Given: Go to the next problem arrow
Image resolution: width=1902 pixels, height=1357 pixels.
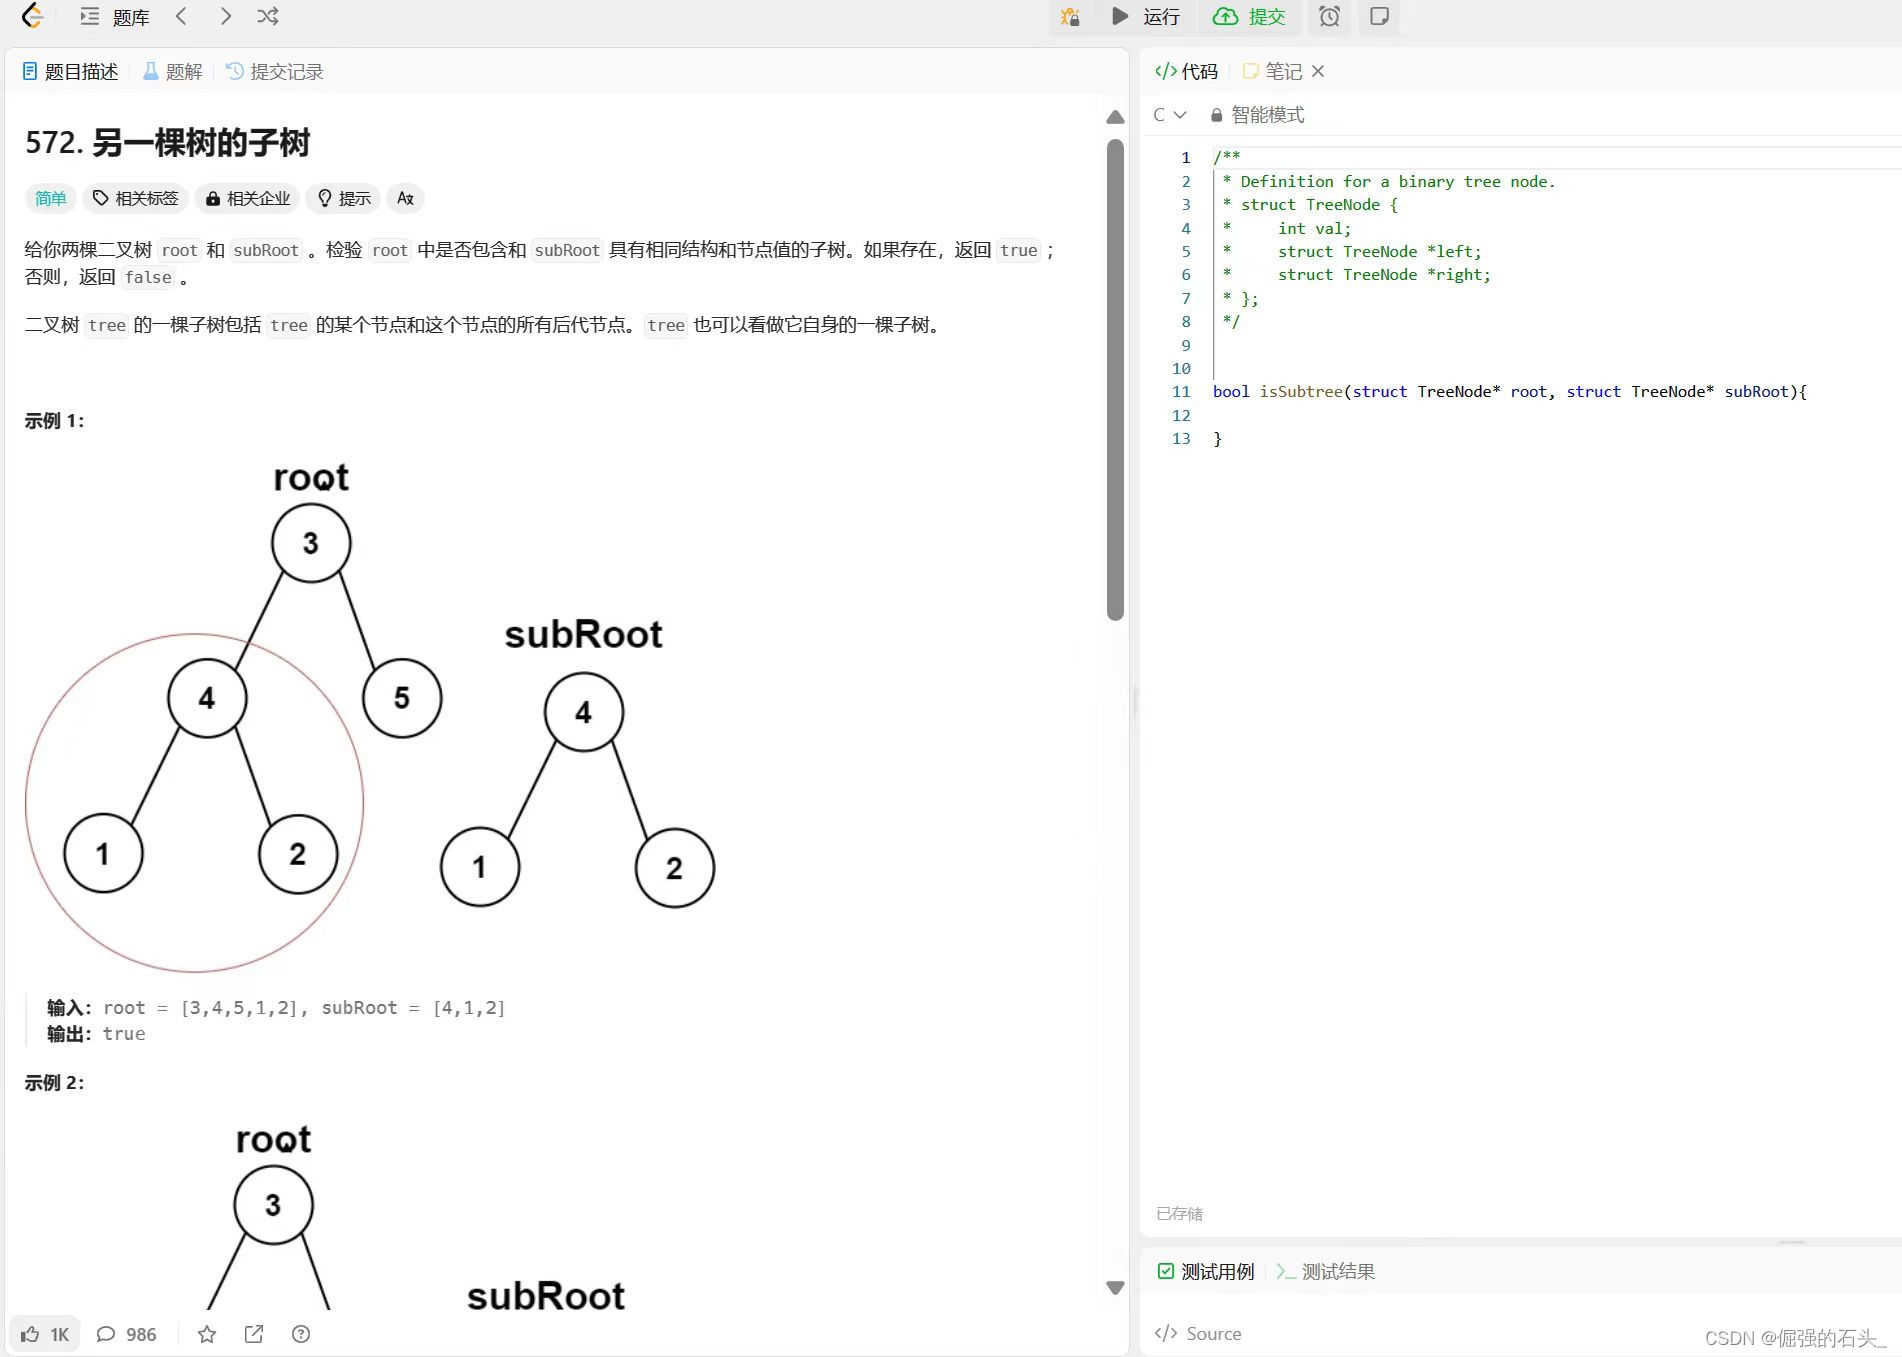Looking at the screenshot, I should tap(226, 16).
